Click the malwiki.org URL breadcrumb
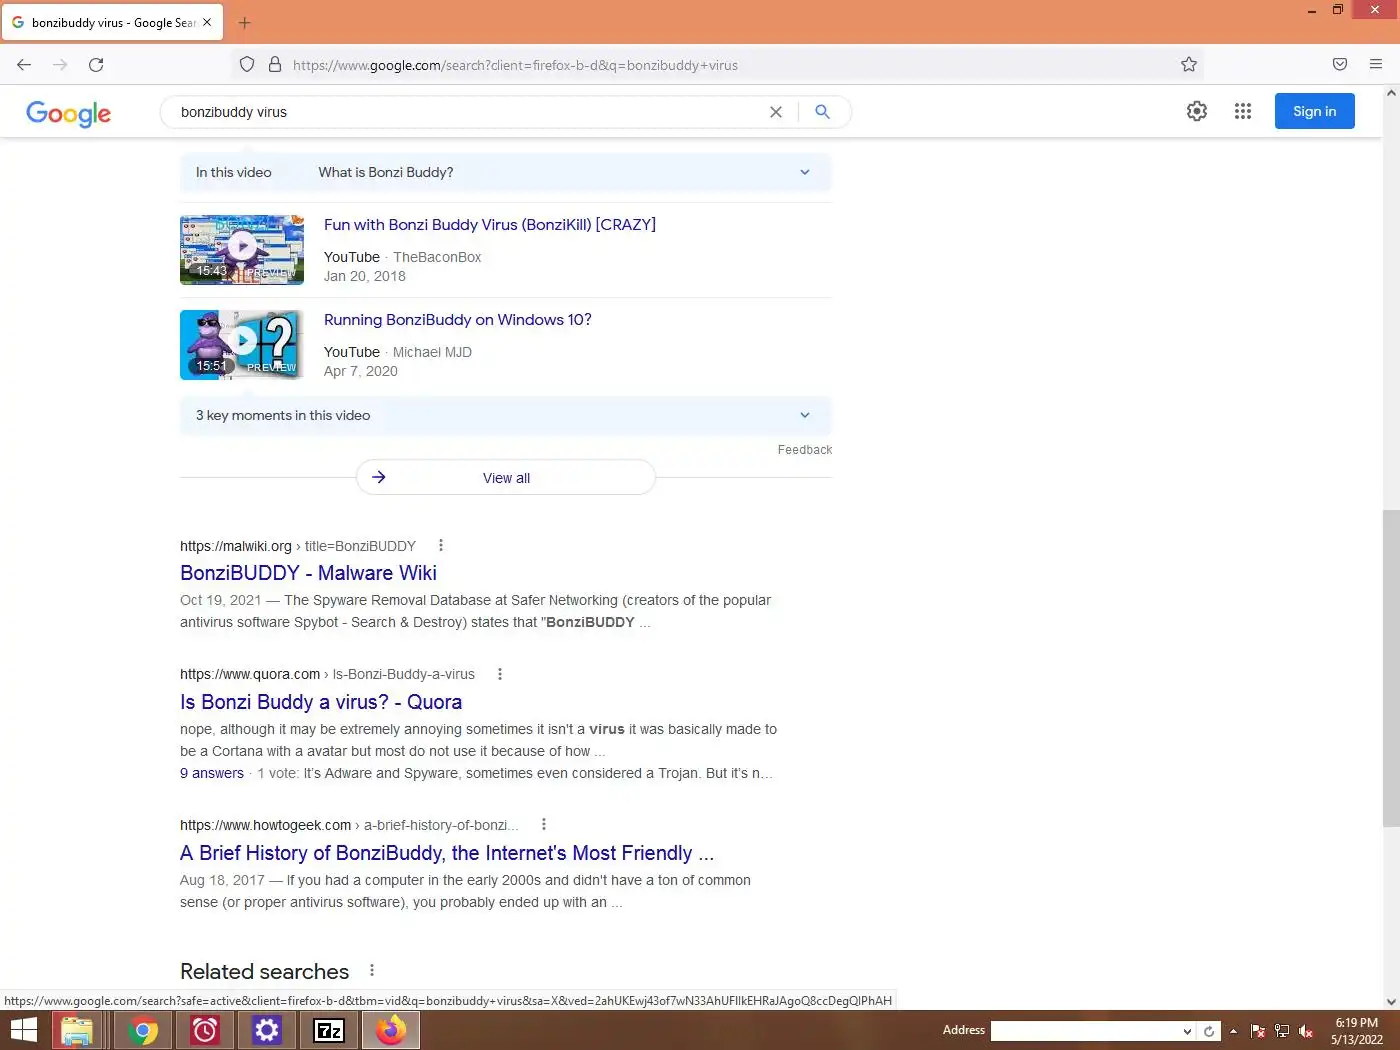1400x1050 pixels. pos(298,546)
